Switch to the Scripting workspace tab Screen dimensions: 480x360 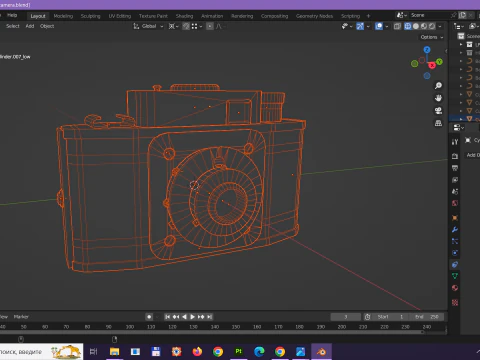point(350,16)
